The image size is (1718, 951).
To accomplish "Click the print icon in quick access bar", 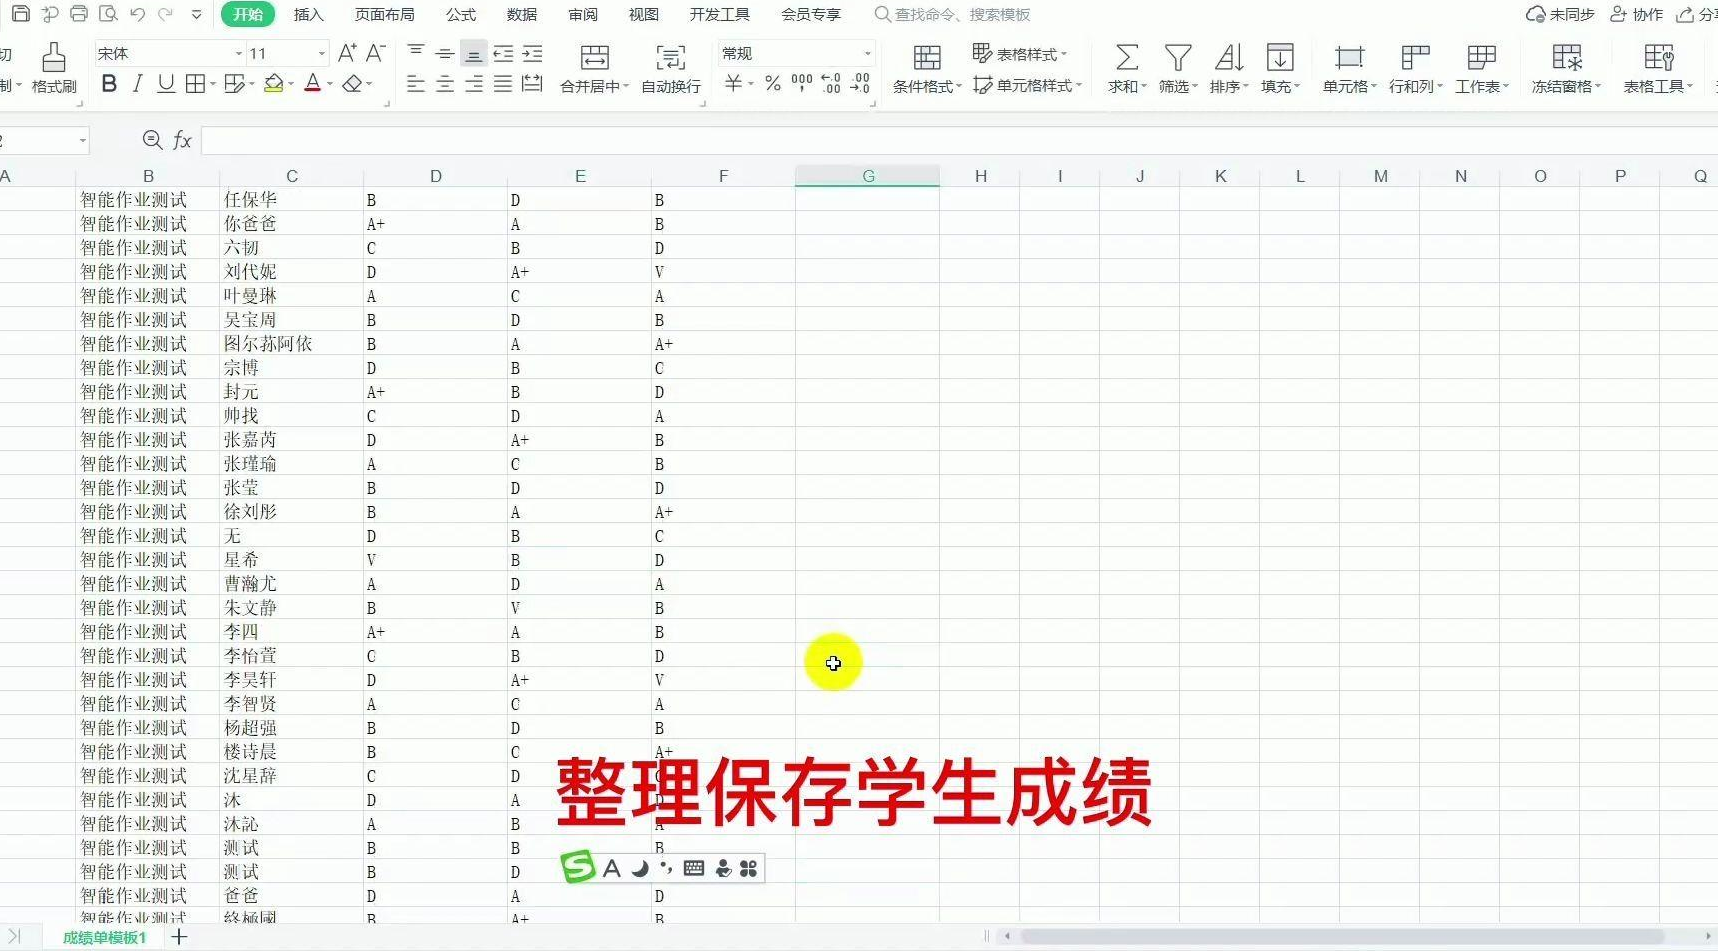I will 79,14.
